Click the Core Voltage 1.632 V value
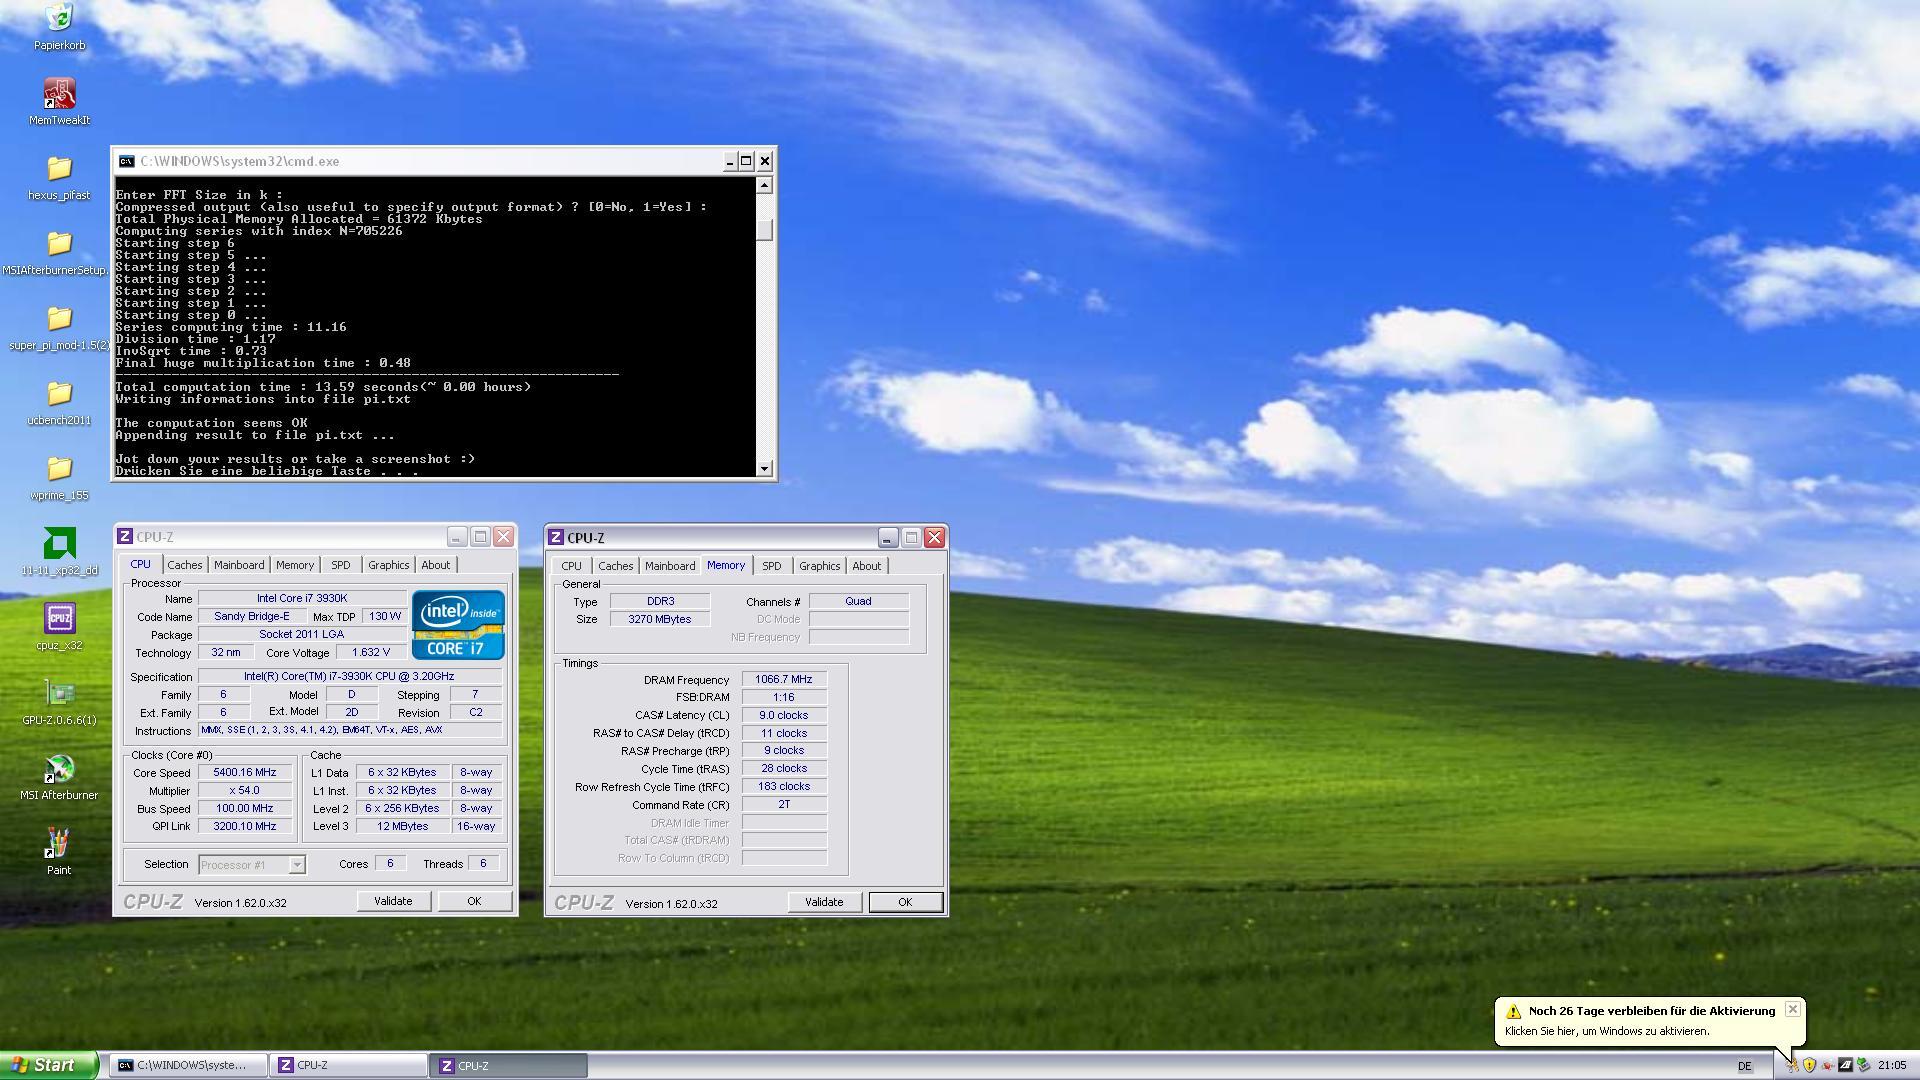This screenshot has height=1080, width=1920. (371, 652)
